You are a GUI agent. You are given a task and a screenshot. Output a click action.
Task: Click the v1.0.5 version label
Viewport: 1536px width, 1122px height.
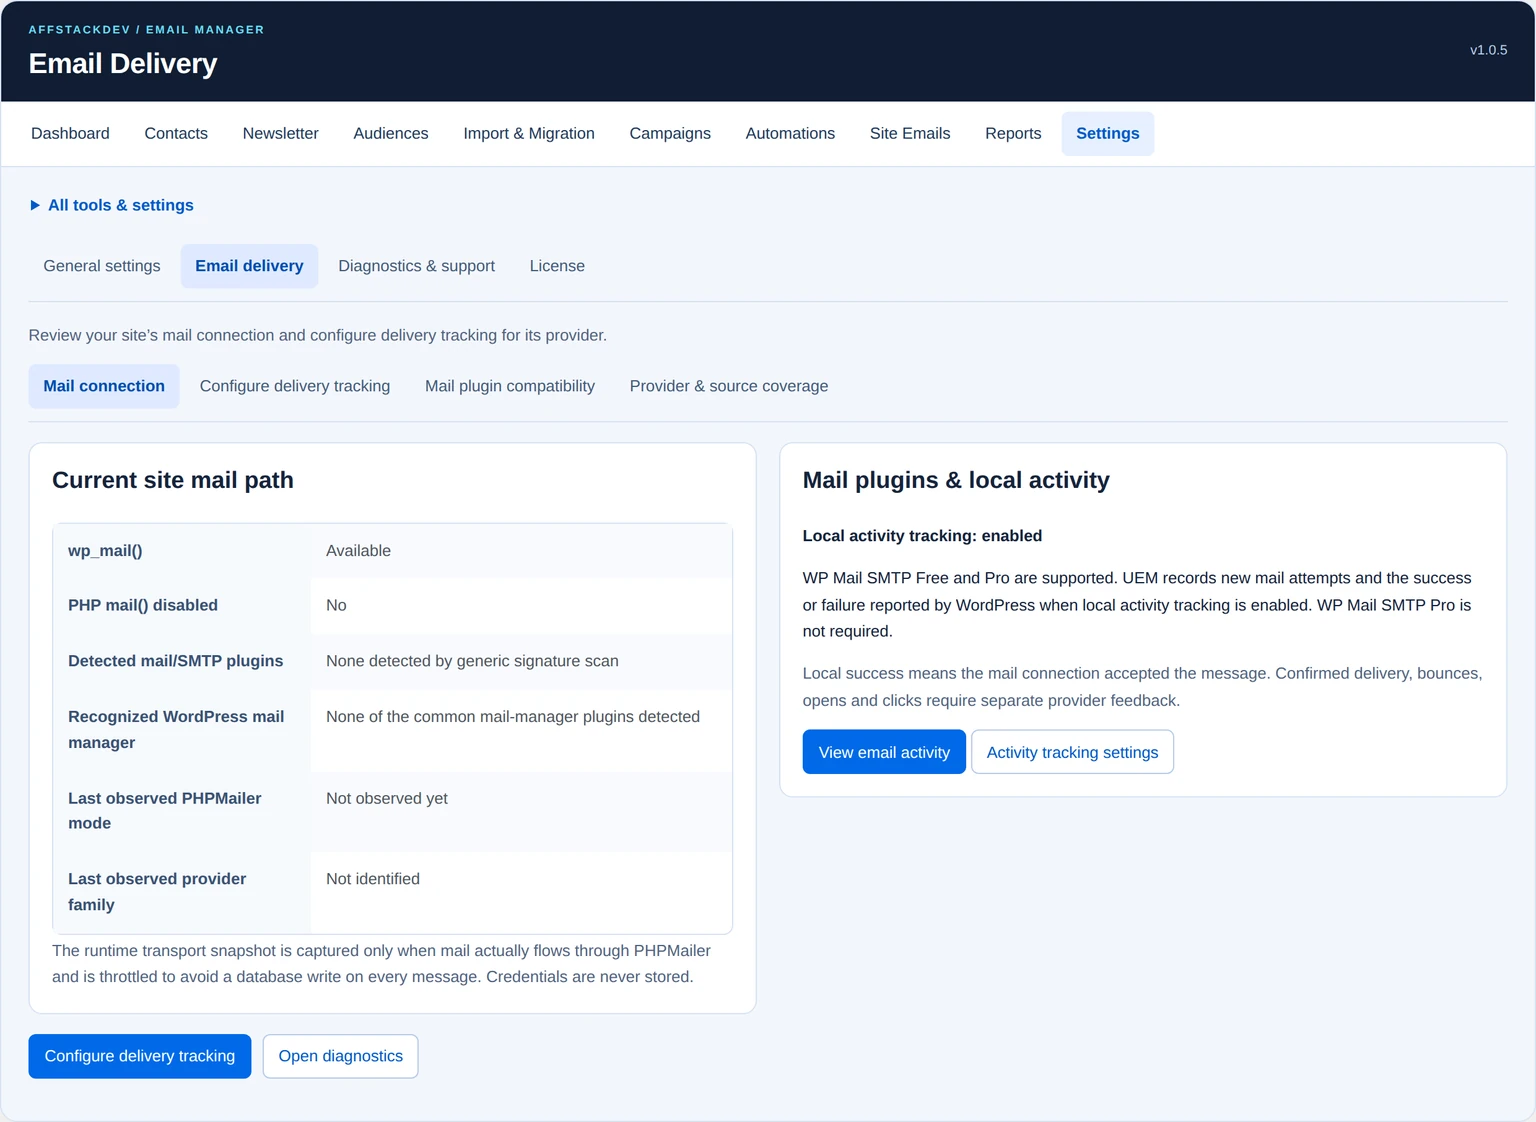tap(1488, 50)
